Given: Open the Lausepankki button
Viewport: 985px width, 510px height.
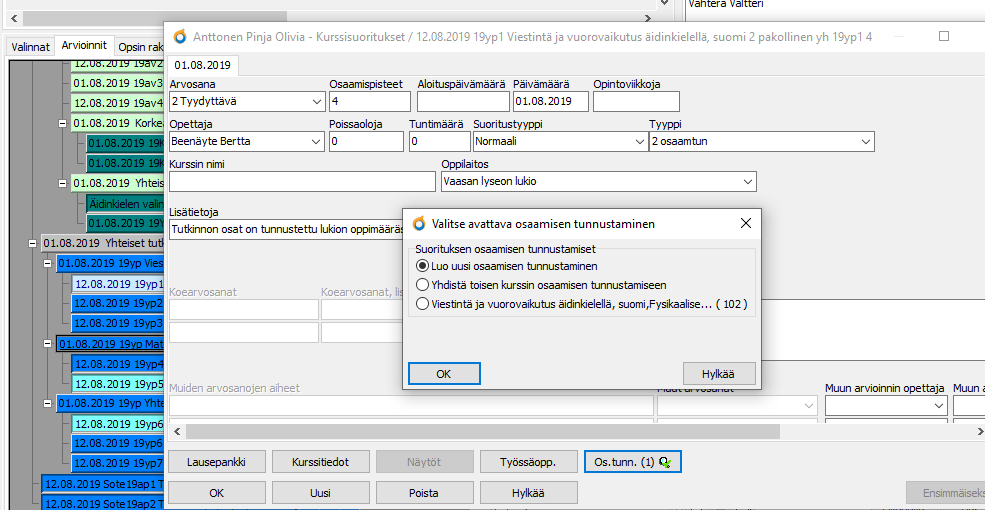Looking at the screenshot, I should [x=216, y=462].
